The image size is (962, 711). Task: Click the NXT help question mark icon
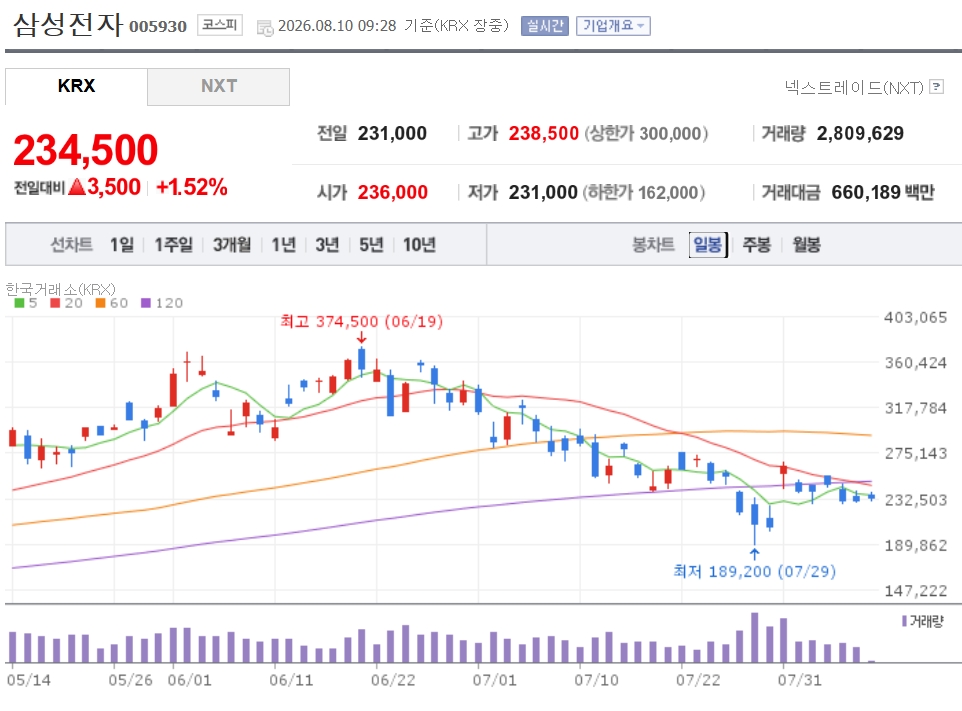[936, 86]
